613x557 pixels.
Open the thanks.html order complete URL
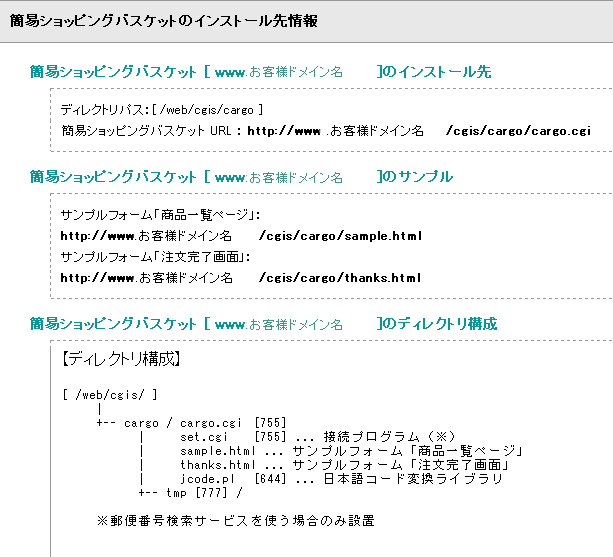(x=240, y=278)
